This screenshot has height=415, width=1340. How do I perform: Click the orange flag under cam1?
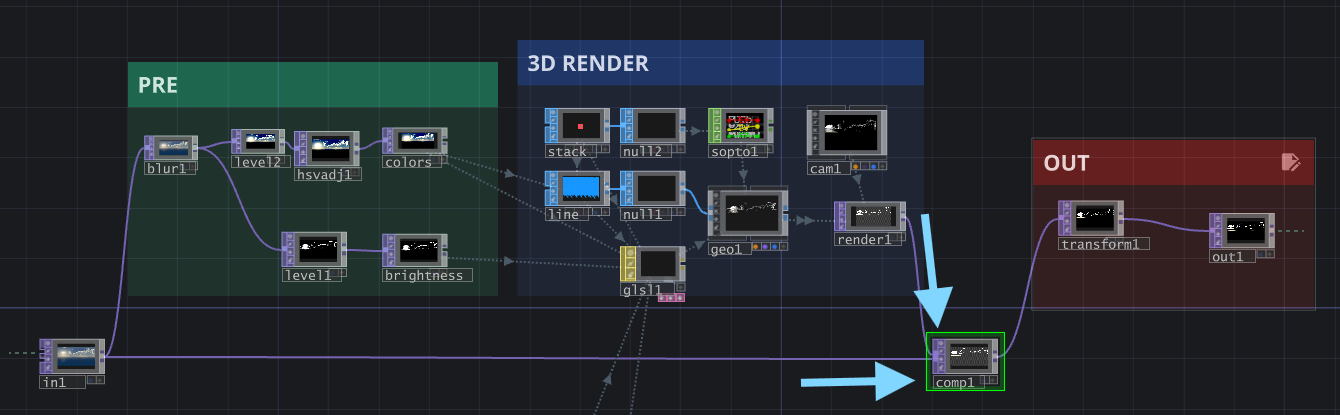pyautogui.click(x=856, y=167)
